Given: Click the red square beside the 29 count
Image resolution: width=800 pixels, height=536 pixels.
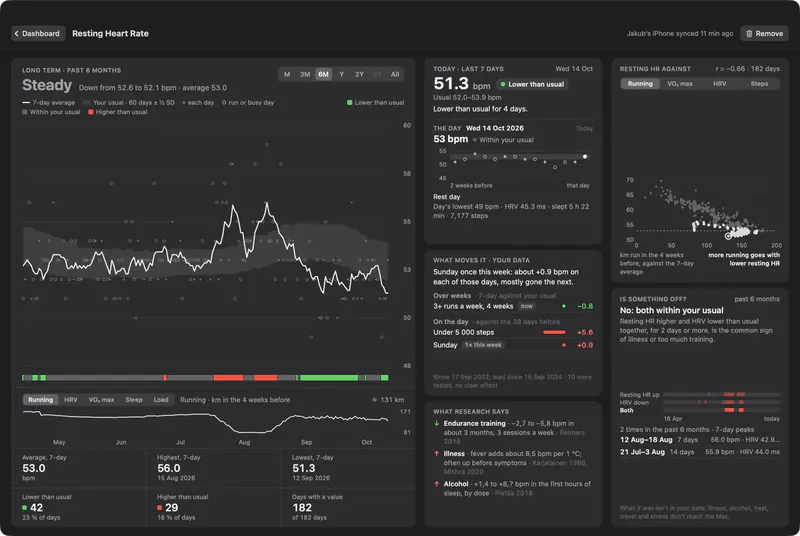Looking at the screenshot, I should click(x=160, y=508).
